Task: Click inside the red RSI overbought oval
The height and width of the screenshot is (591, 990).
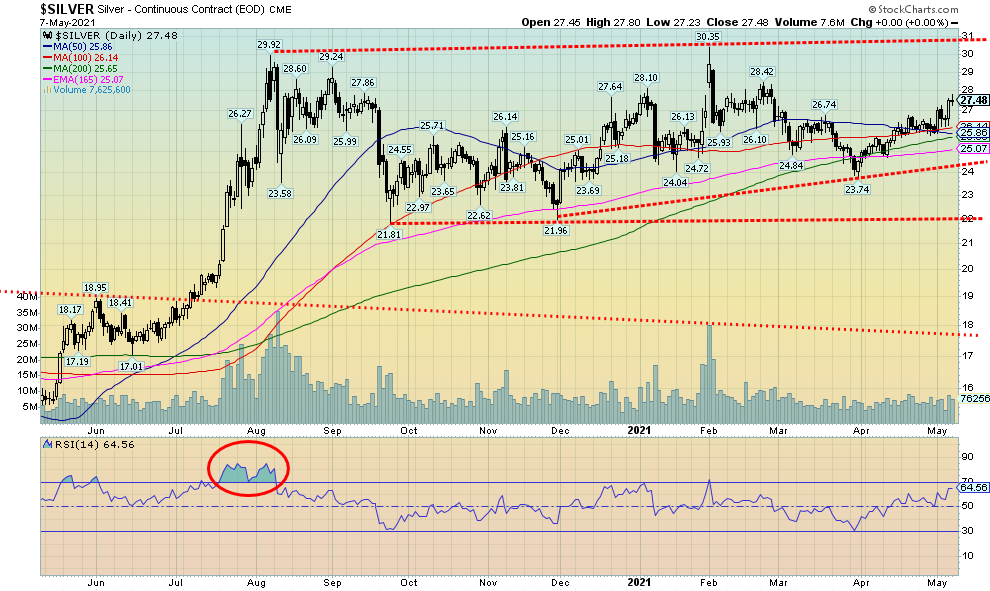Action: [x=249, y=468]
